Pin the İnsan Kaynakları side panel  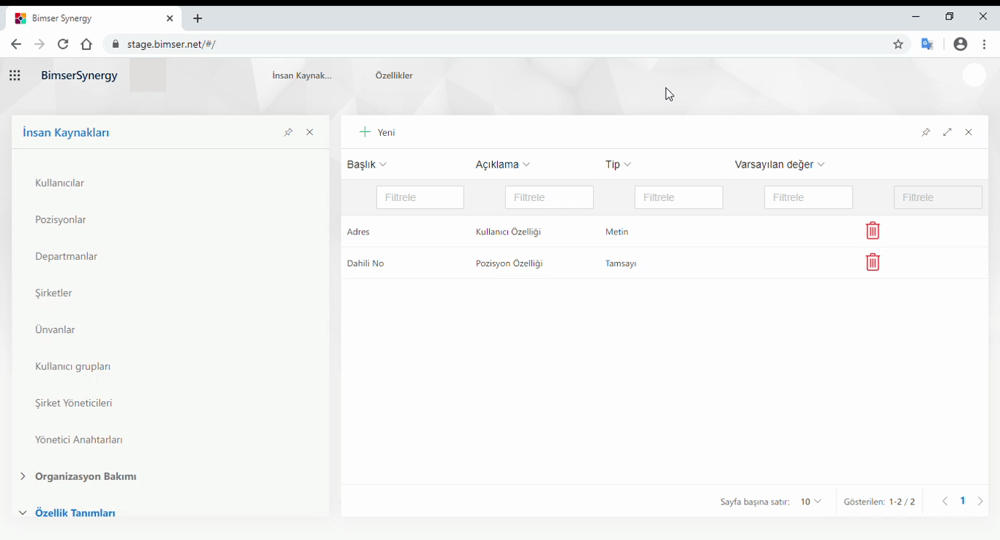(288, 132)
